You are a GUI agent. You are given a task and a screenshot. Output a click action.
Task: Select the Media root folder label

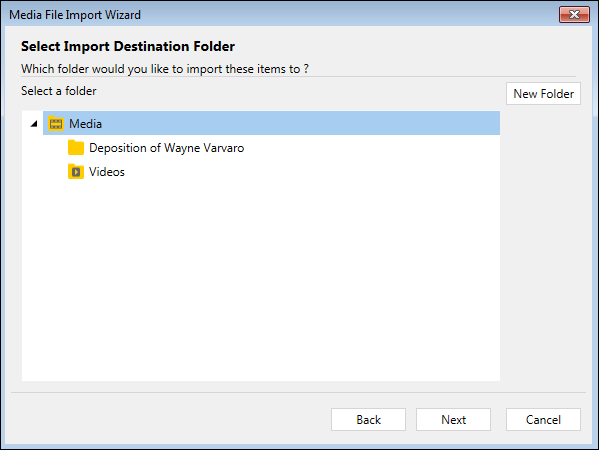85,124
